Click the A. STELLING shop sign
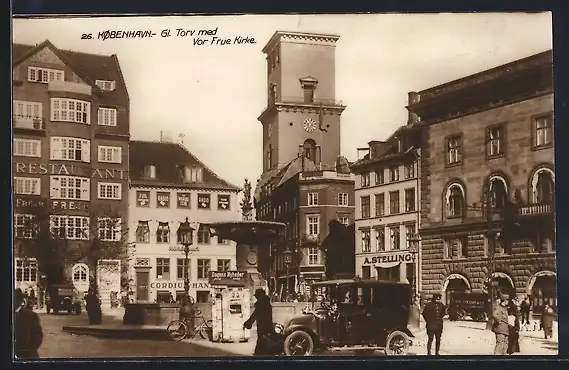The height and width of the screenshot is (370, 569). 388,259
